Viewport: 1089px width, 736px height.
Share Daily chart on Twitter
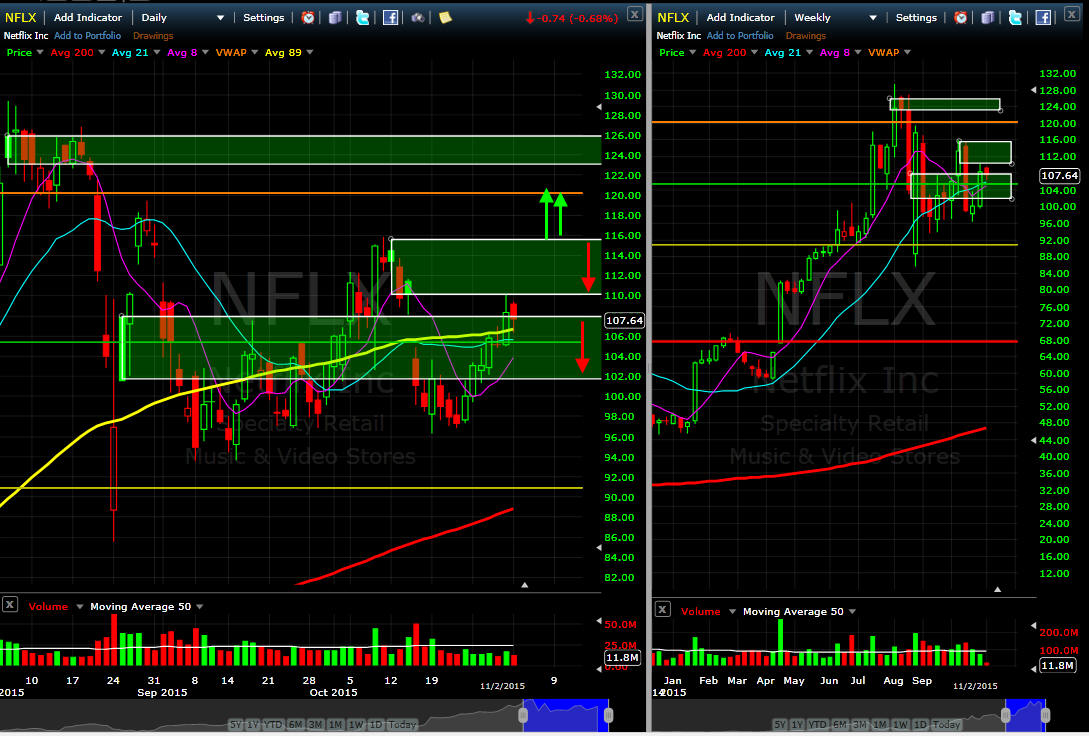pos(363,18)
